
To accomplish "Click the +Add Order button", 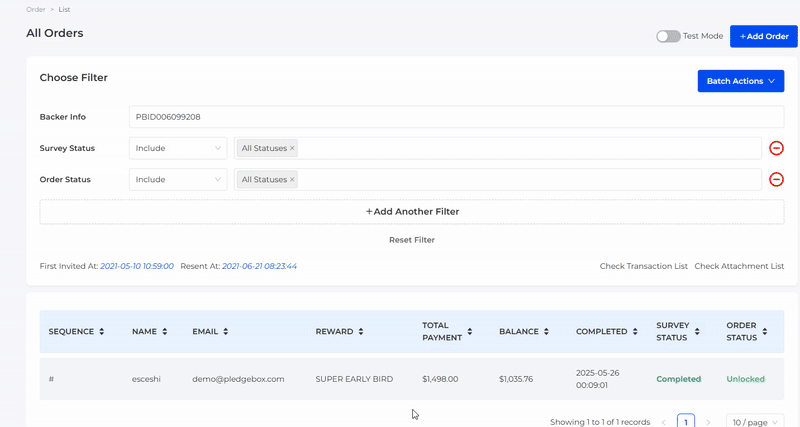I will tap(763, 36).
